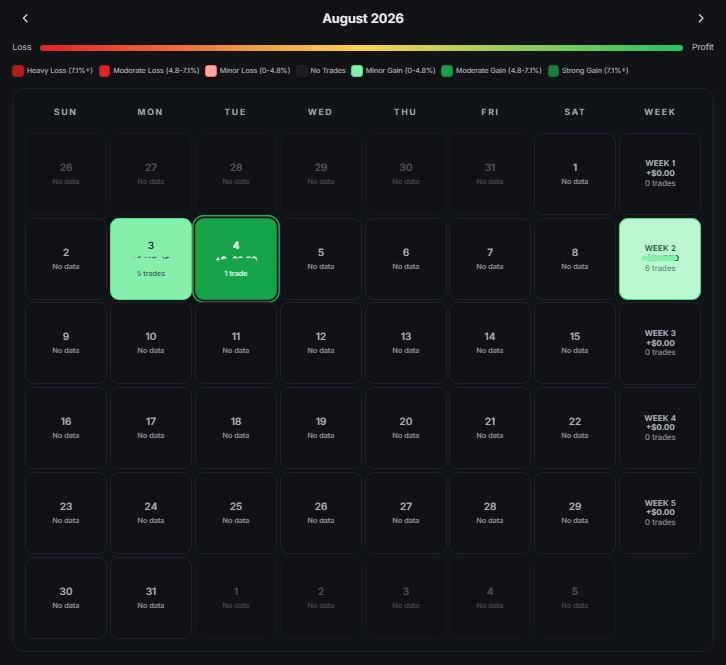The image size is (726, 665).
Task: Click the FRI column header
Action: tap(490, 112)
